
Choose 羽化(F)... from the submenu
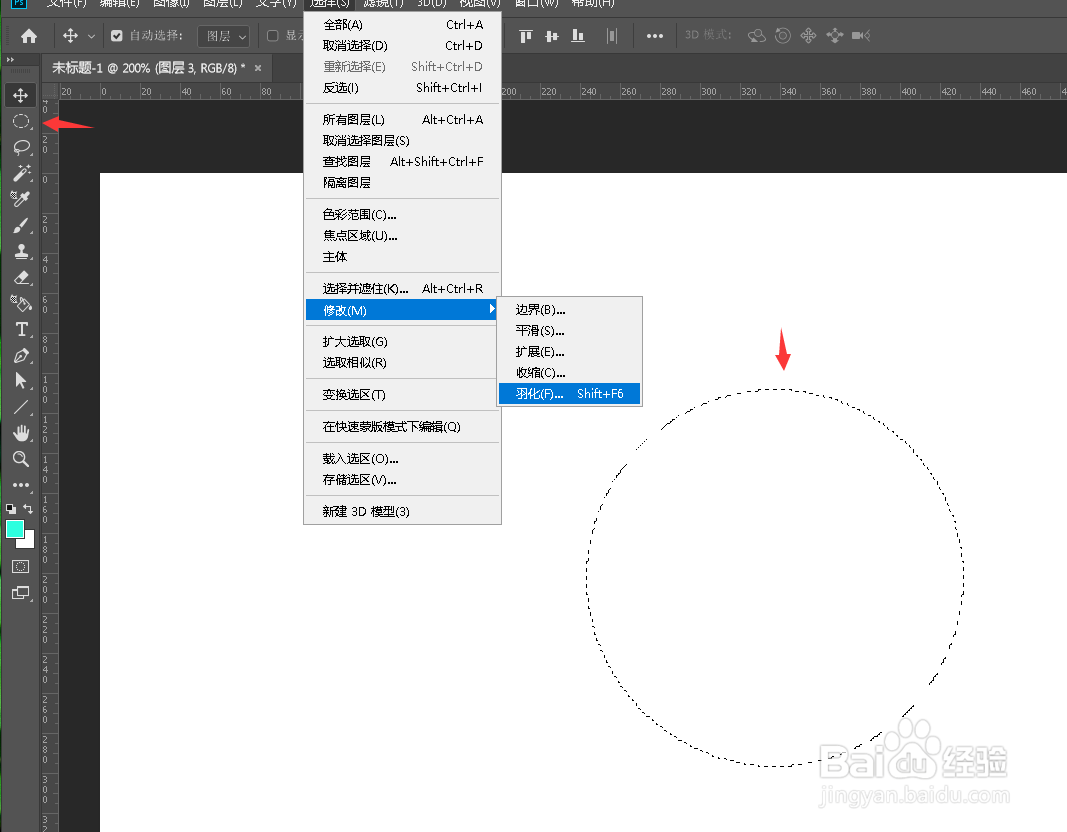[570, 394]
